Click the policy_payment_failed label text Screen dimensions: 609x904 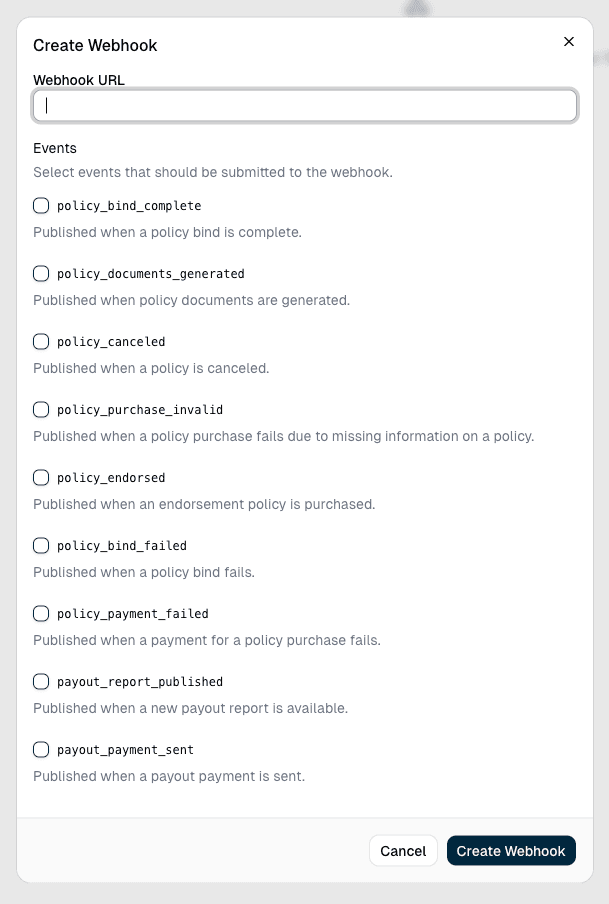[132, 614]
